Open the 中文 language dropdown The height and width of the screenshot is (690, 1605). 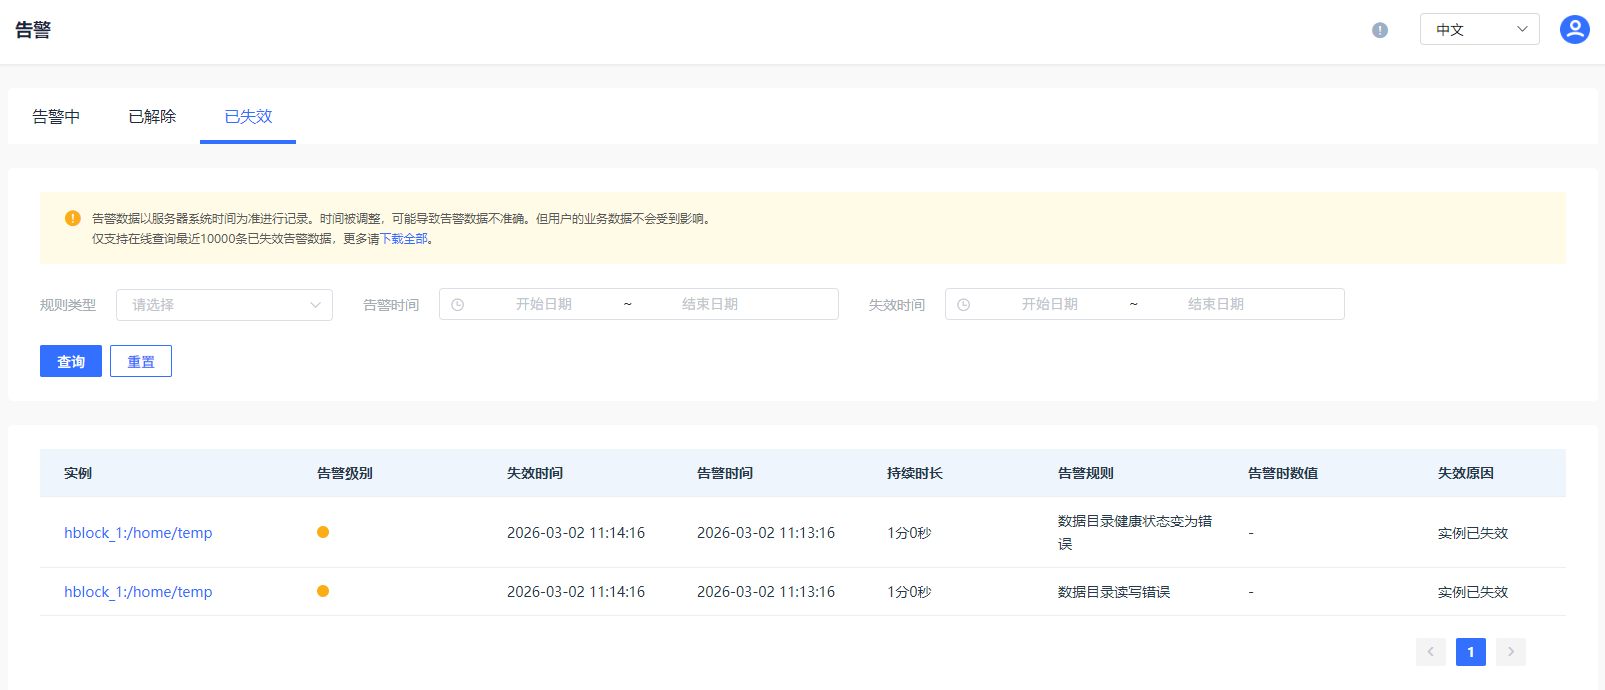tap(1479, 30)
